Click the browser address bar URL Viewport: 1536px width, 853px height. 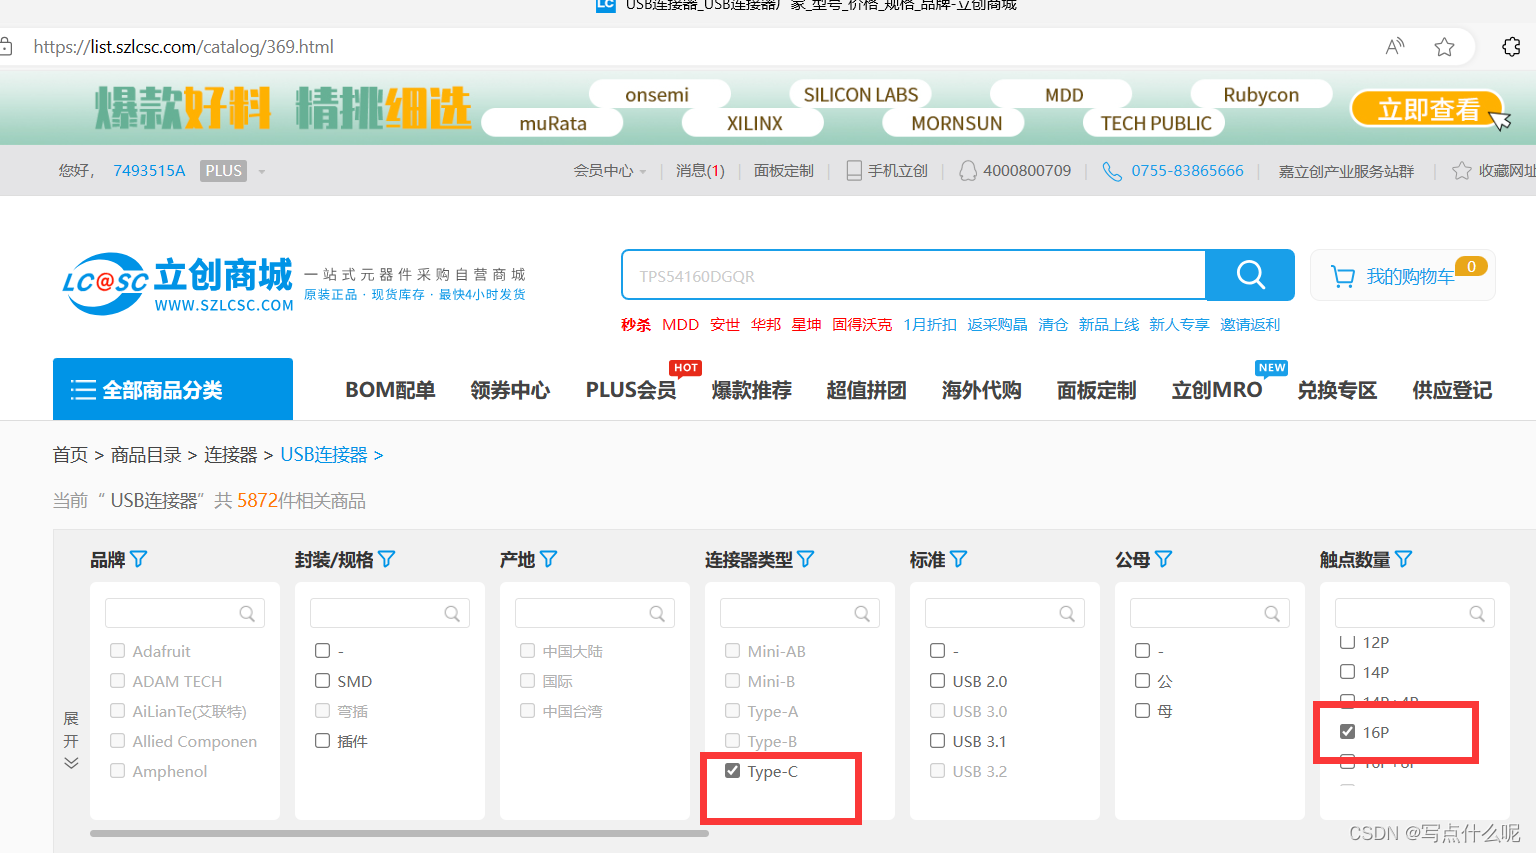pos(184,47)
